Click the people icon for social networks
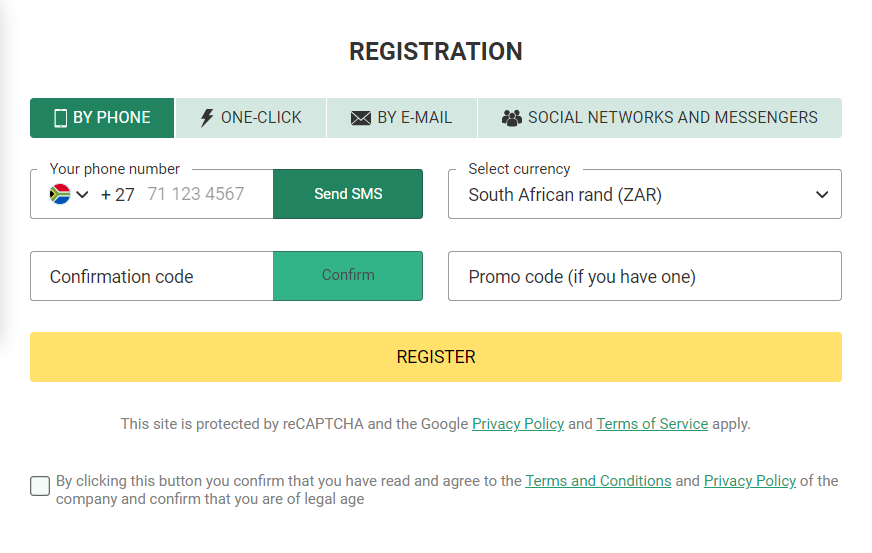Screen dimensions: 872x553 (512, 118)
